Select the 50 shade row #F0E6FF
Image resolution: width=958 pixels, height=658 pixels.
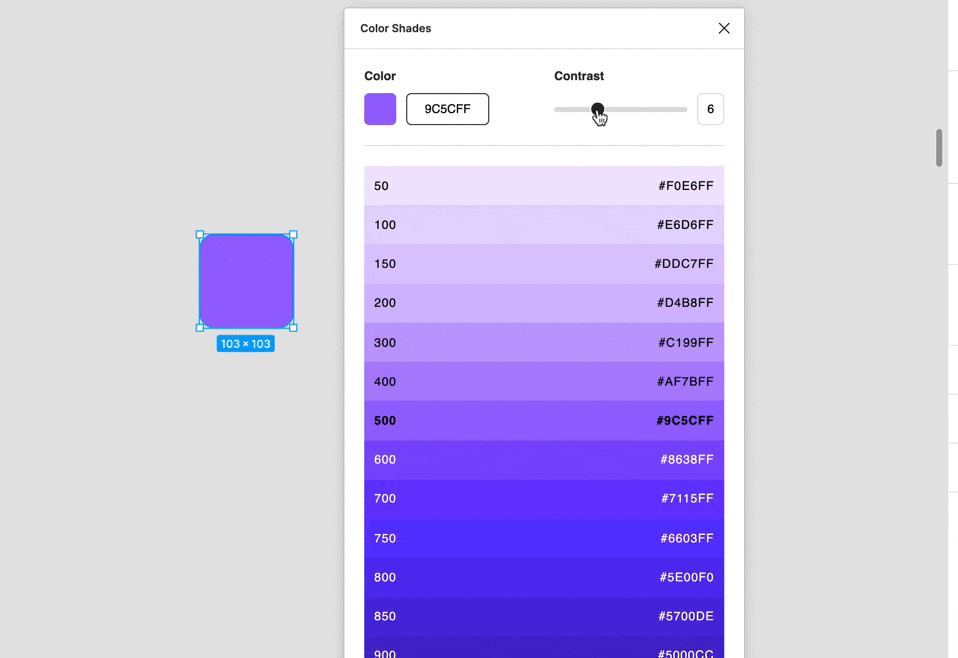tap(544, 186)
